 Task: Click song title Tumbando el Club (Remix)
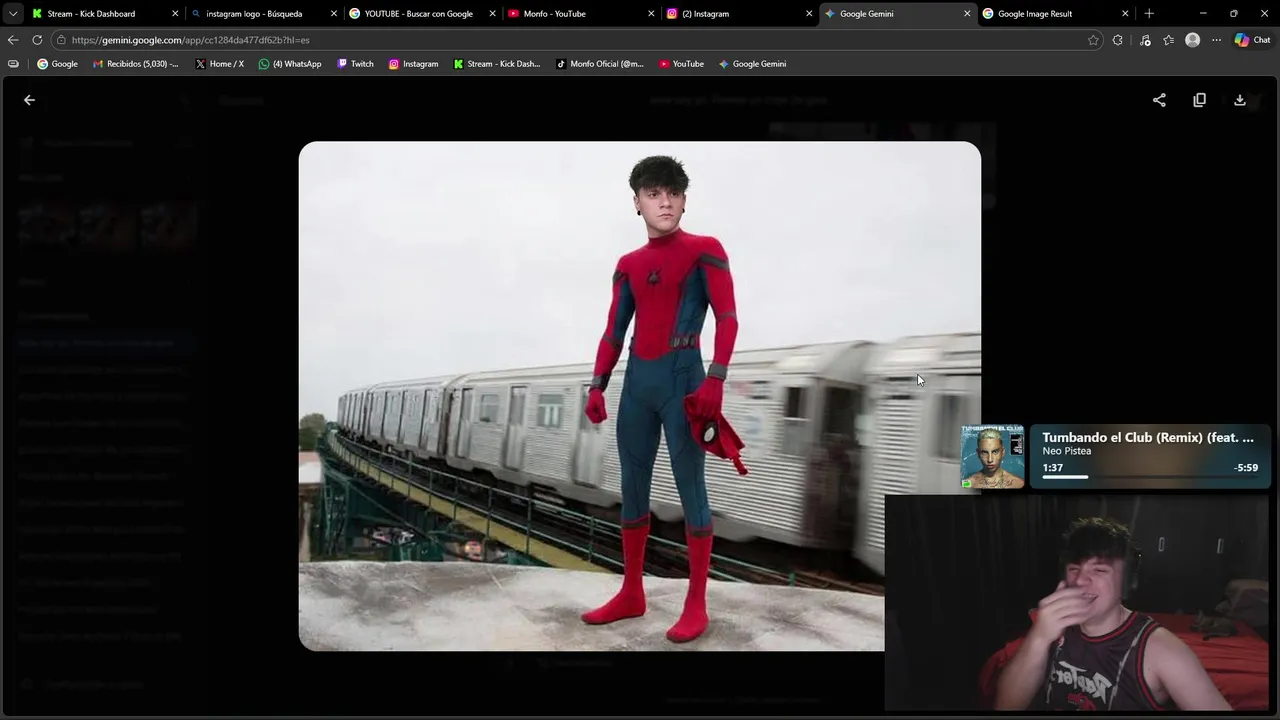point(1148,437)
